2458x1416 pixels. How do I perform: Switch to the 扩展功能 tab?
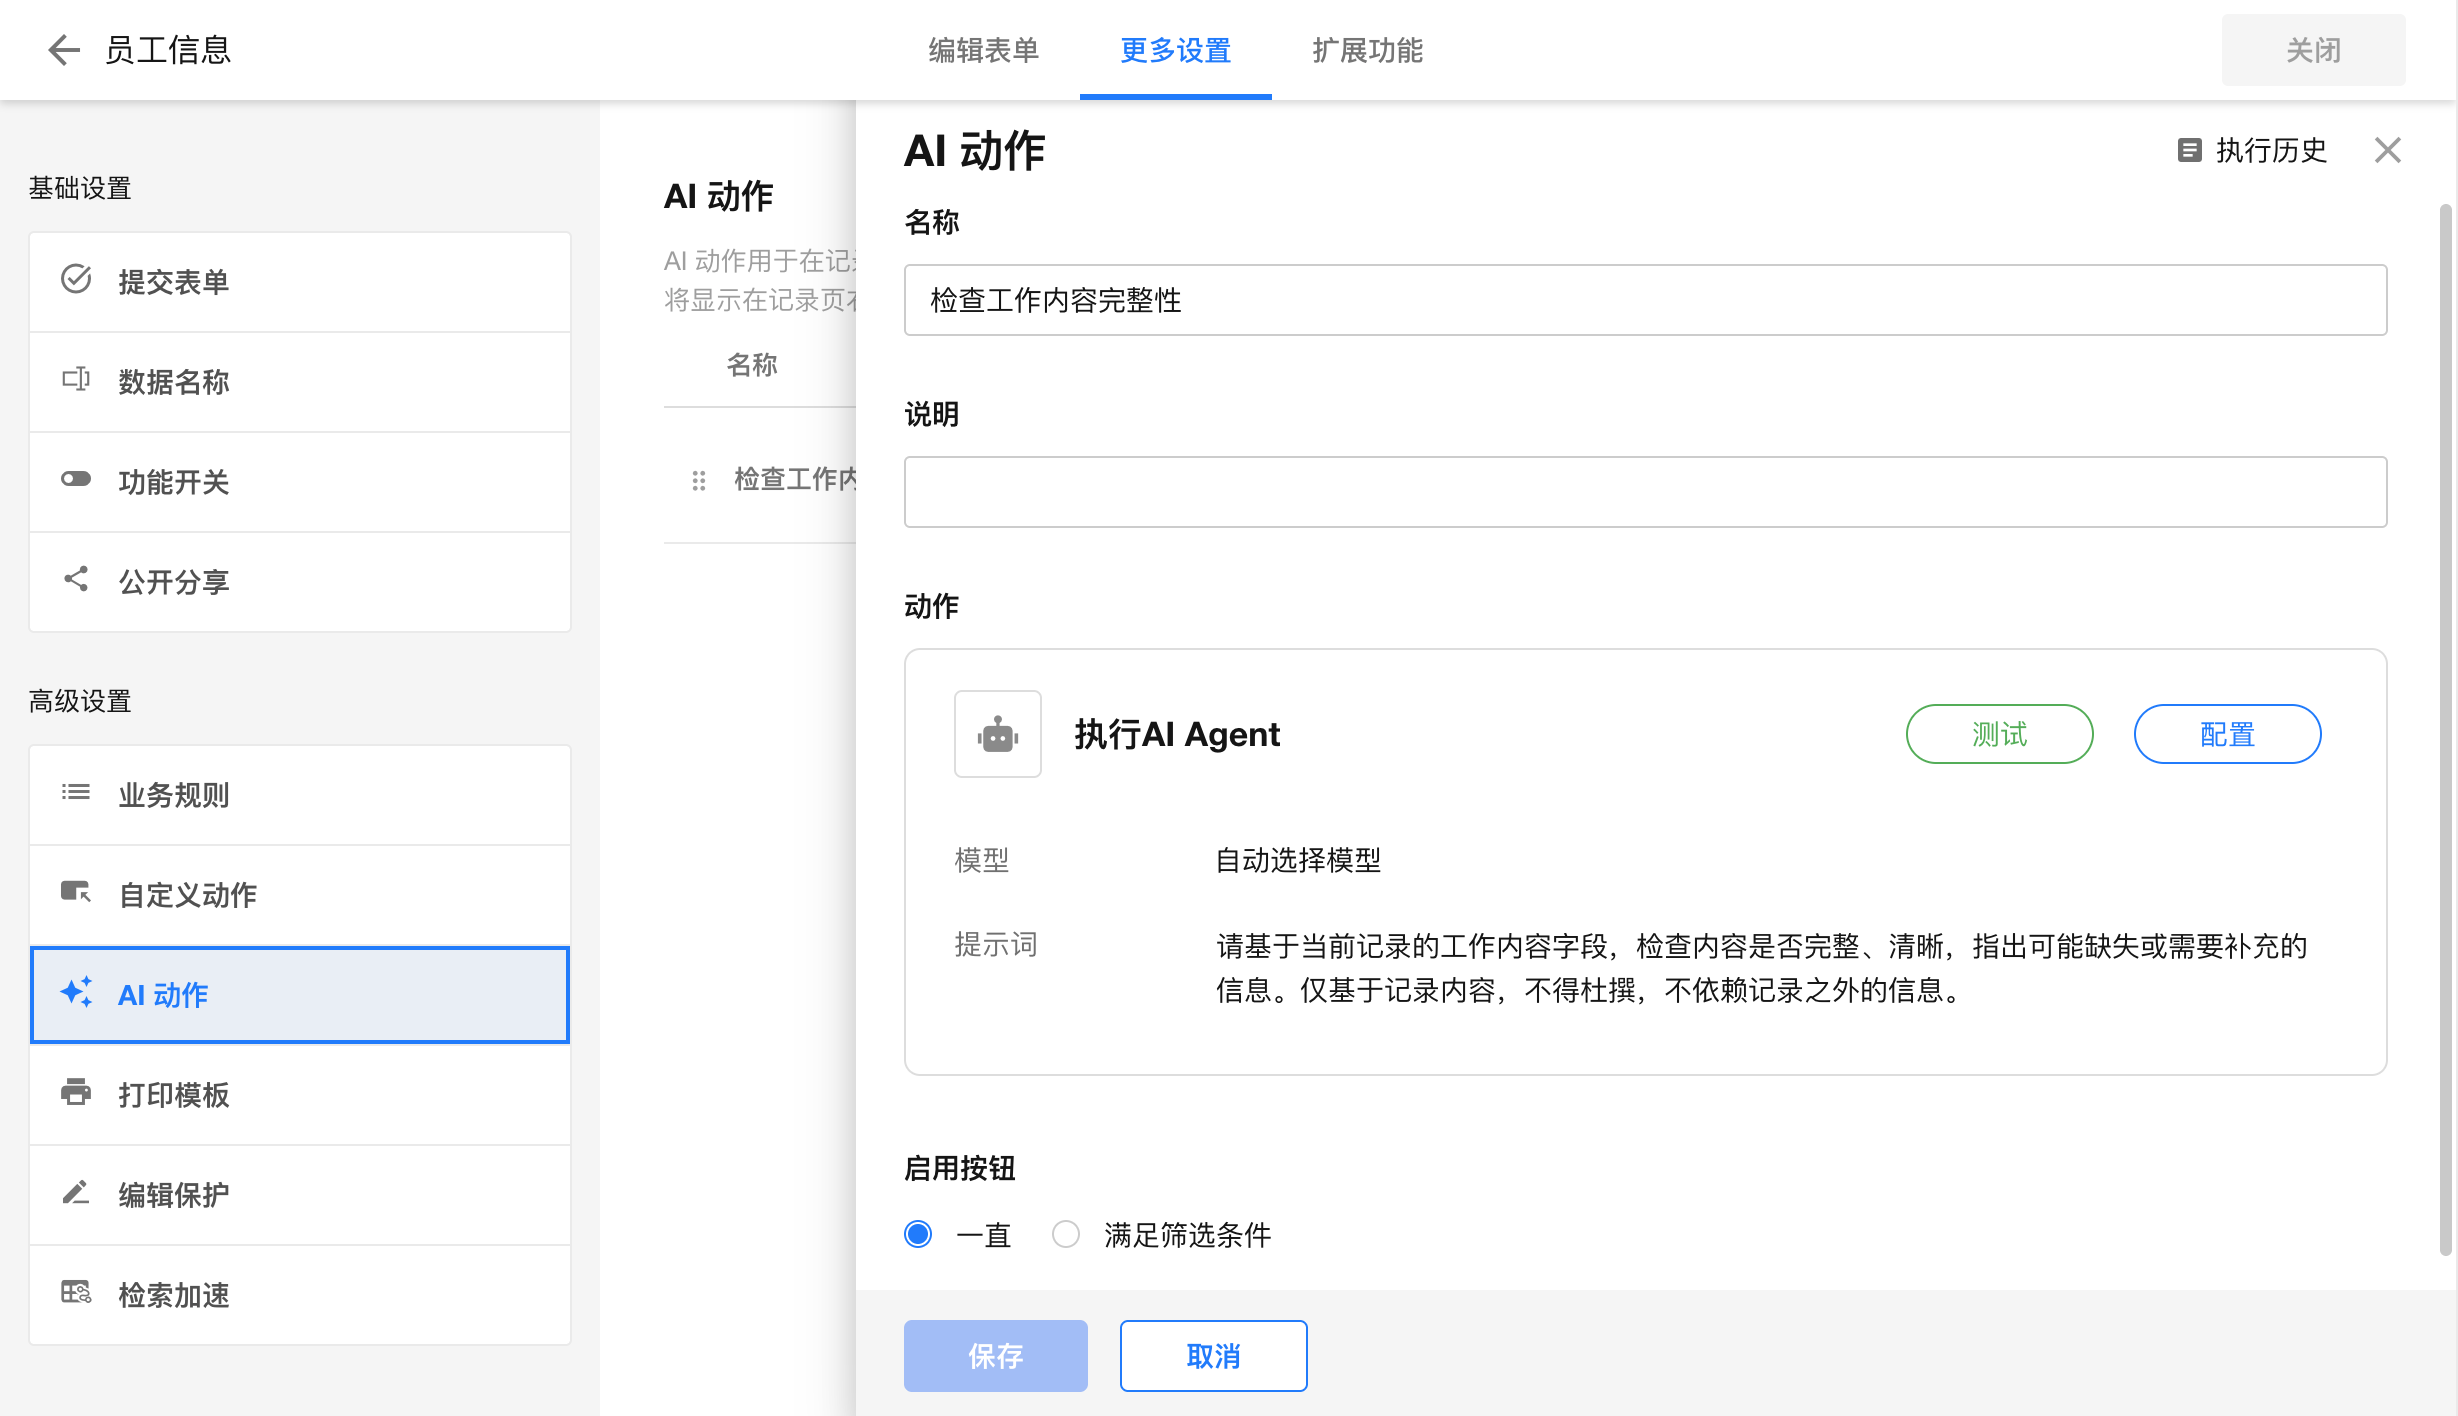click(x=1367, y=50)
